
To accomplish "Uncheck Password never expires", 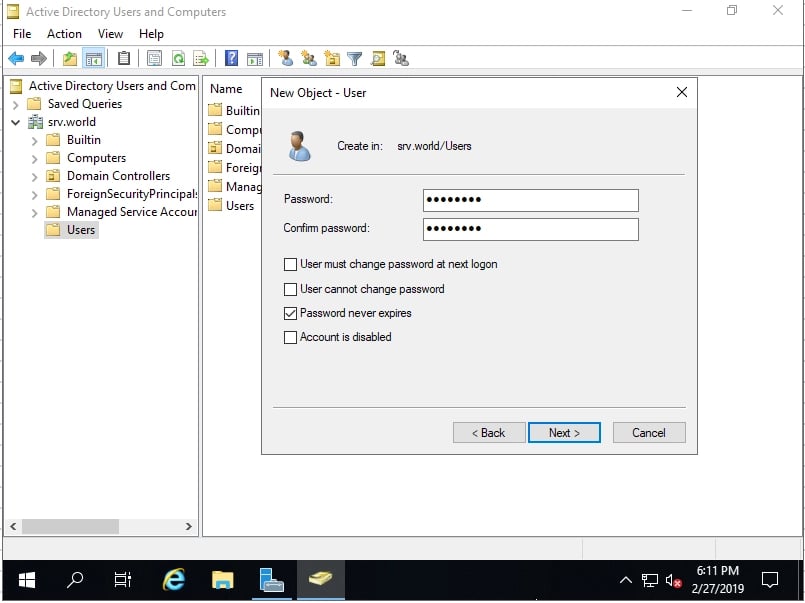I will coord(290,314).
